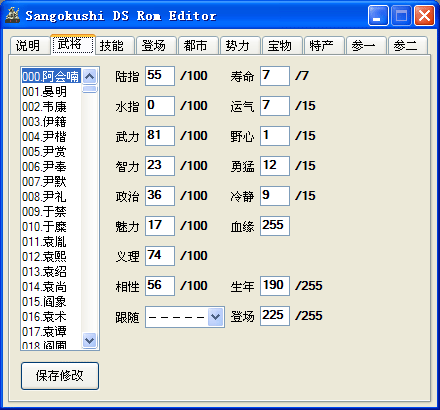The width and height of the screenshot is (440, 410).
Task: Click the samurai app icon in title bar
Action: coord(13,15)
